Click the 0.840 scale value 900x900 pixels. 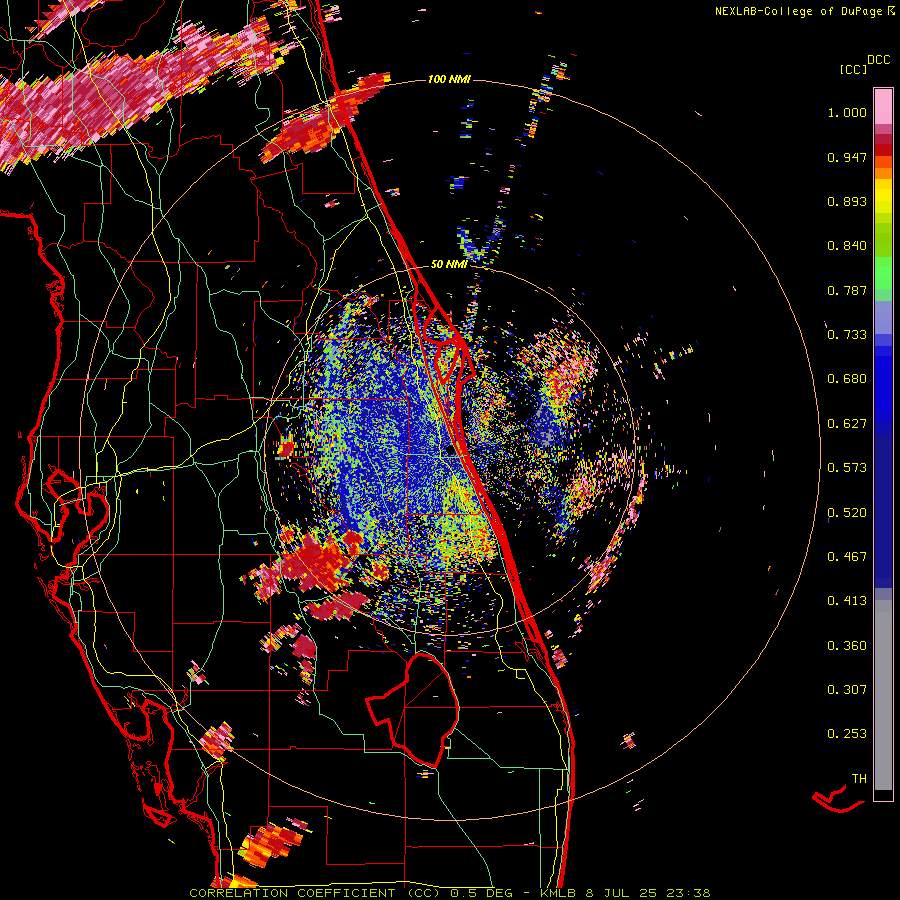coord(847,246)
